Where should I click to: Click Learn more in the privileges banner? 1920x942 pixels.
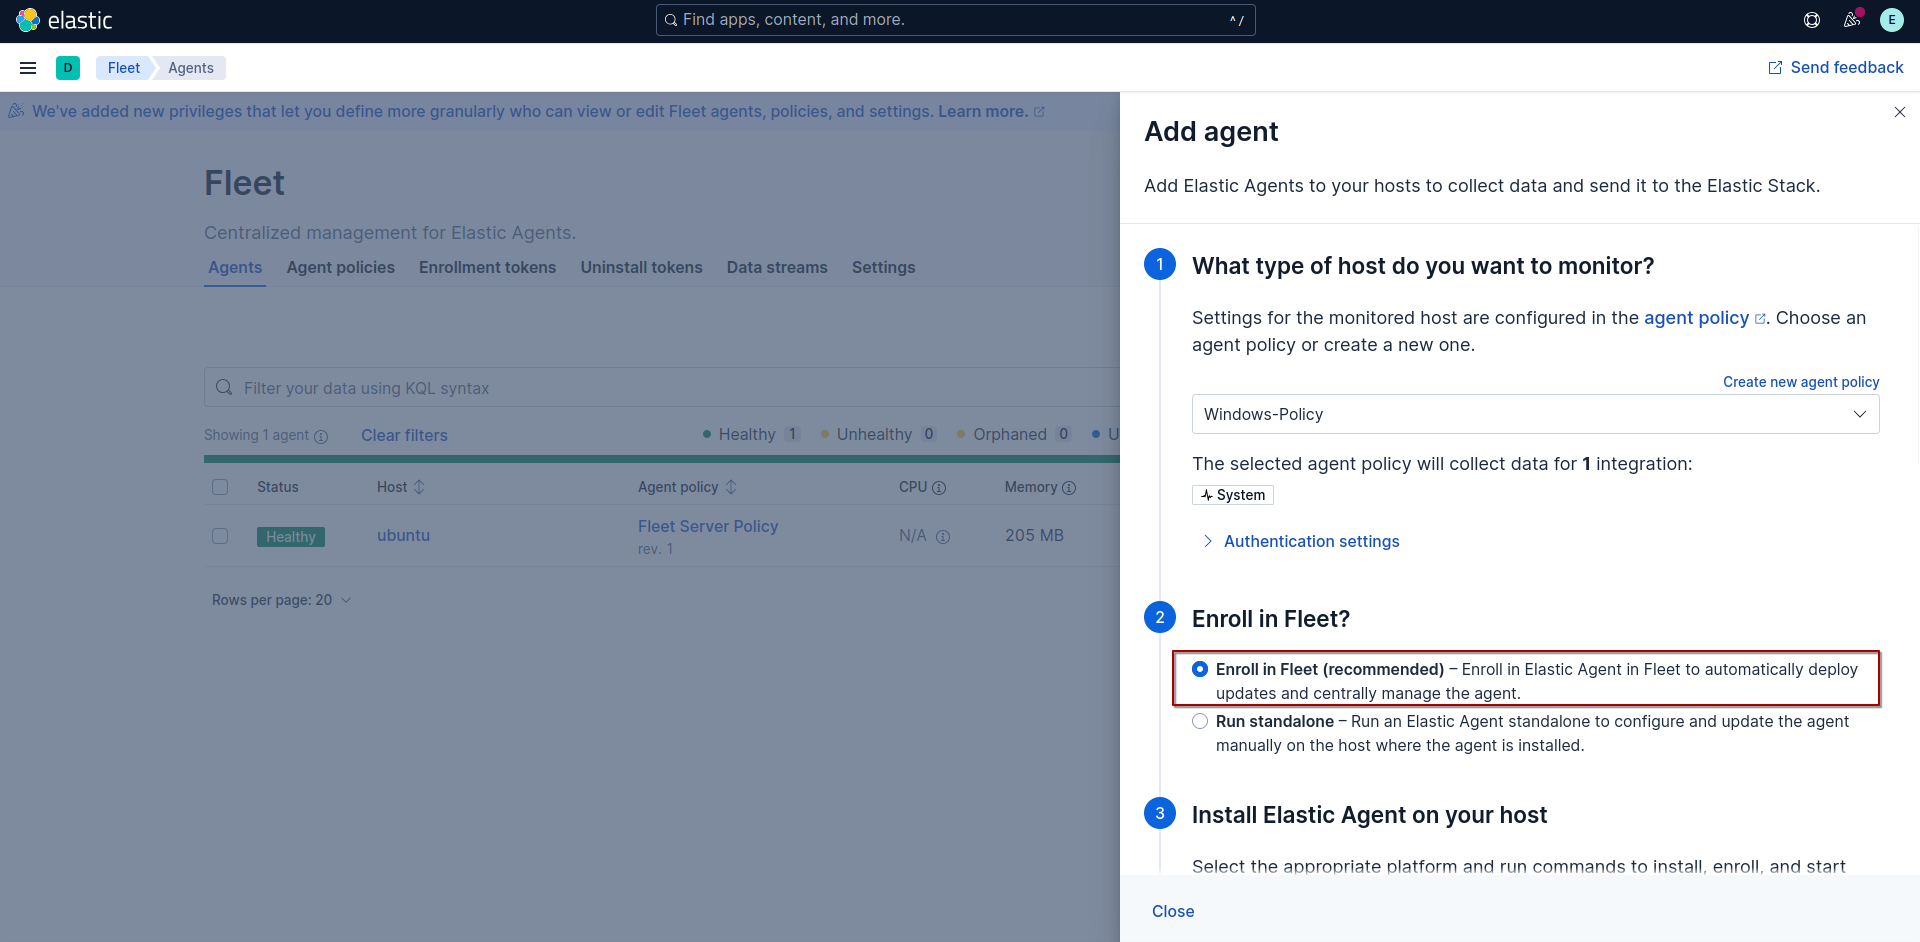click(x=983, y=111)
